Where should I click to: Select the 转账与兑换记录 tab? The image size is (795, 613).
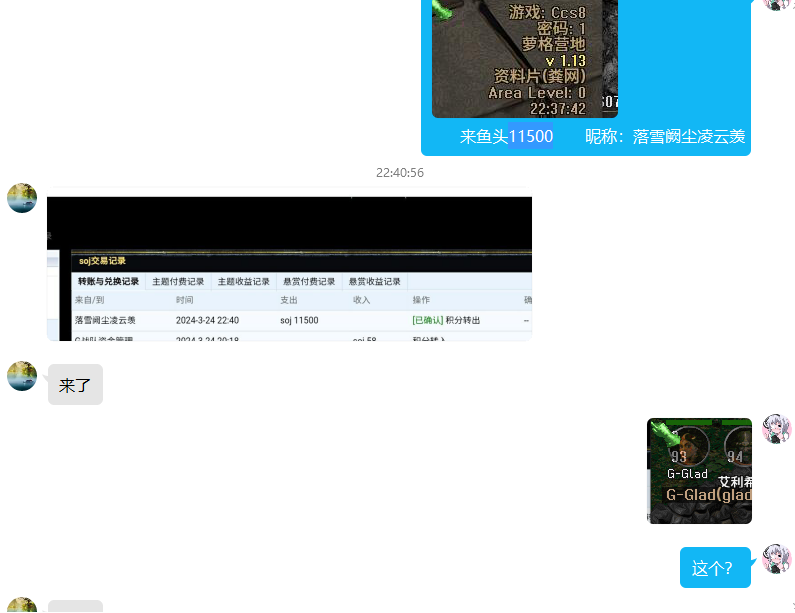pos(108,282)
